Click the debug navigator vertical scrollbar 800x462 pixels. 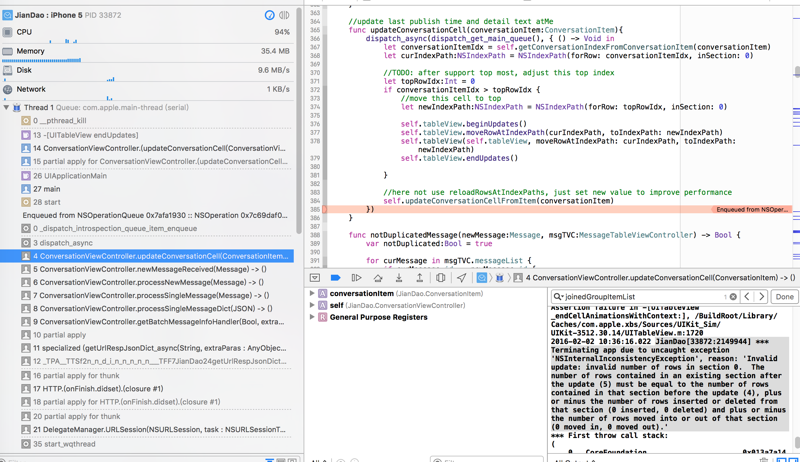tap(299, 120)
